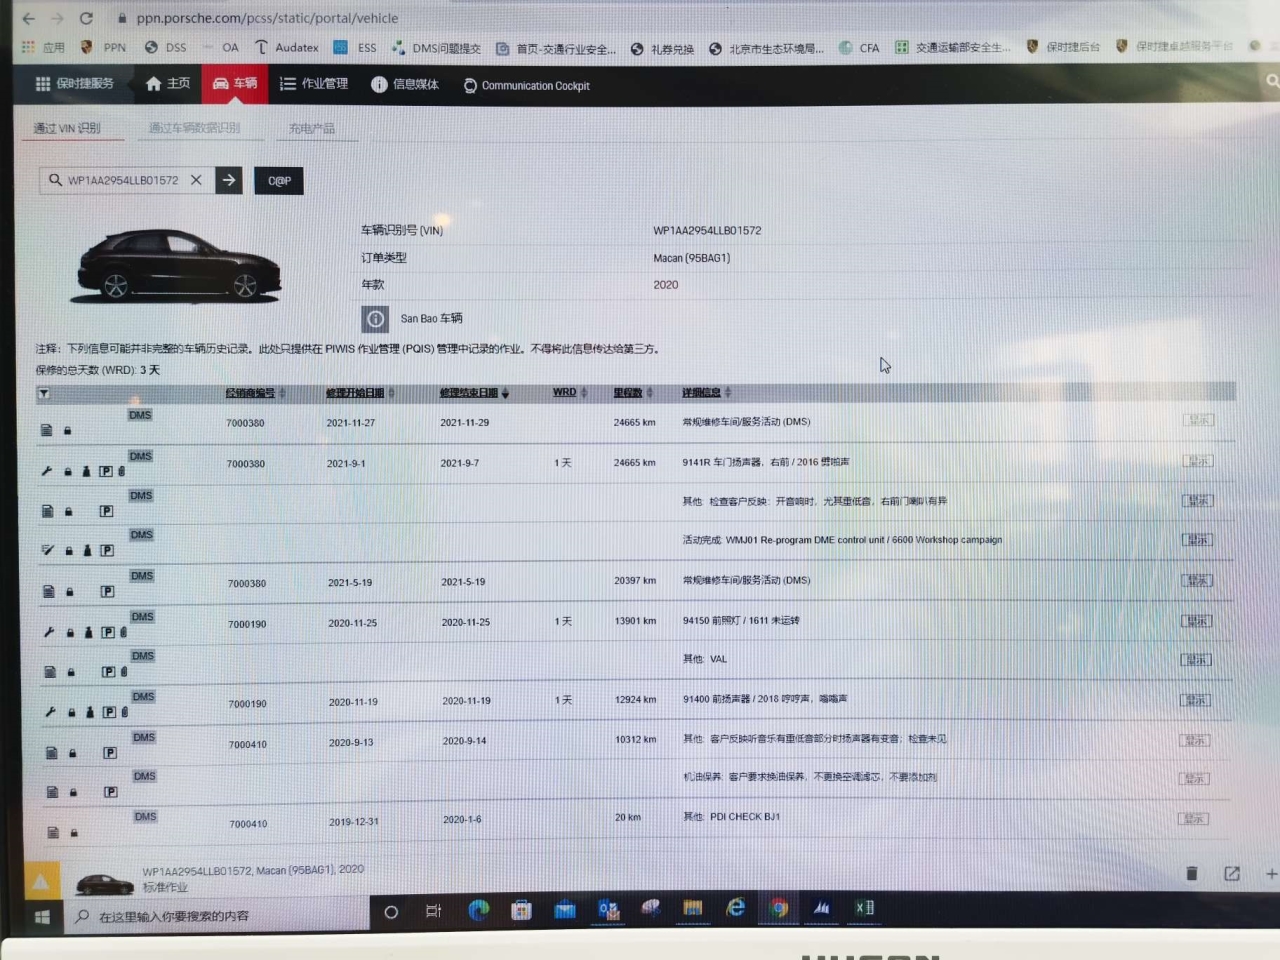The width and height of the screenshot is (1280, 960).
Task: Click wrench icon in 2020-11-25 row
Action: tap(48, 632)
